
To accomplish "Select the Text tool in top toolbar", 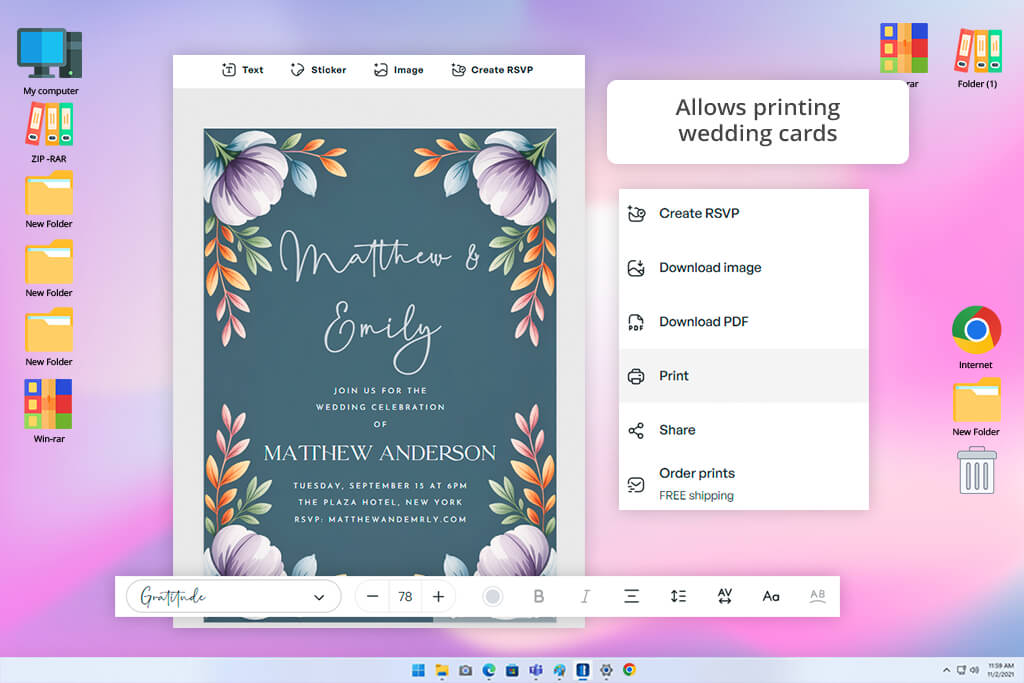I will tap(242, 70).
